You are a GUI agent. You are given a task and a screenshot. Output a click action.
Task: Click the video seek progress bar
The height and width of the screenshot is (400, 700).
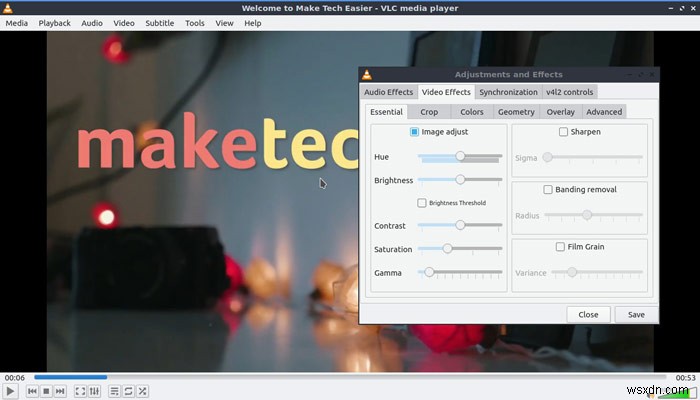(350, 377)
